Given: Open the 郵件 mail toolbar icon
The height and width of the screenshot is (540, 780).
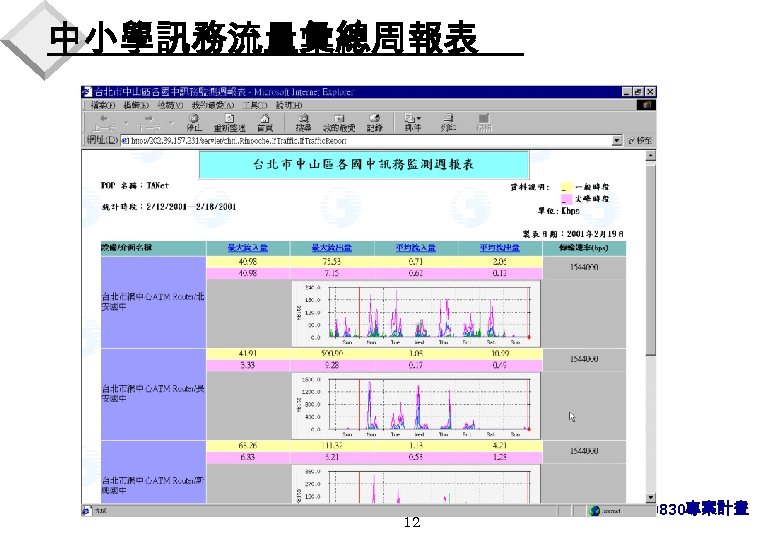Looking at the screenshot, I should 412,123.
